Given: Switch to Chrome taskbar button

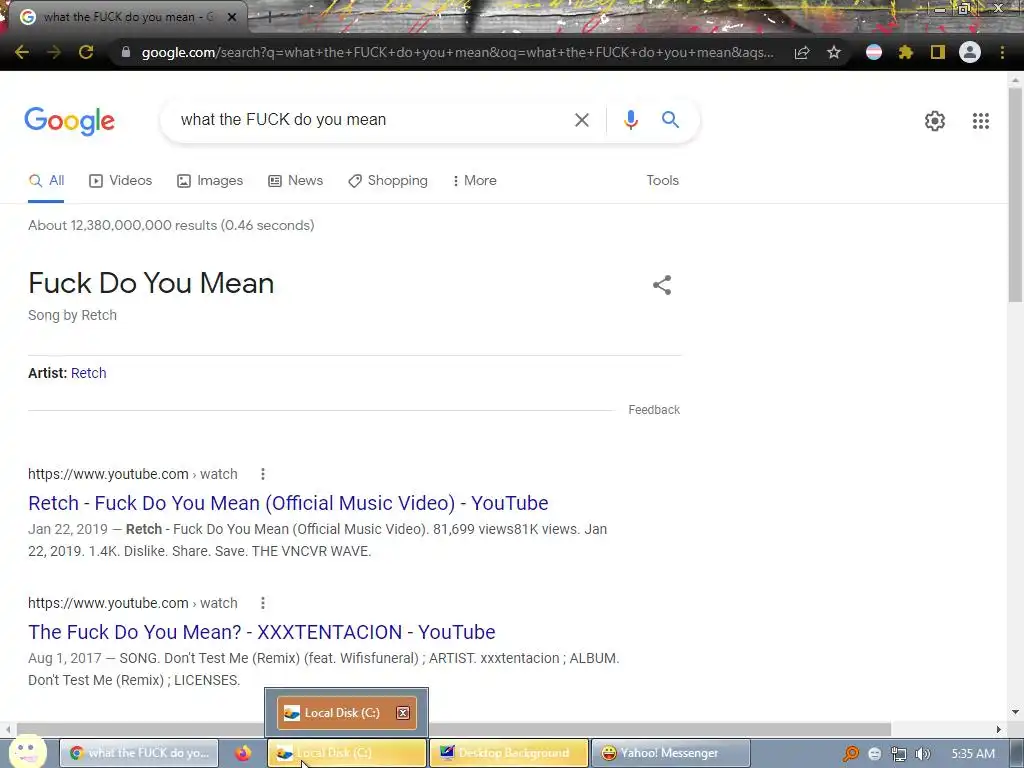Looking at the screenshot, I should point(138,753).
